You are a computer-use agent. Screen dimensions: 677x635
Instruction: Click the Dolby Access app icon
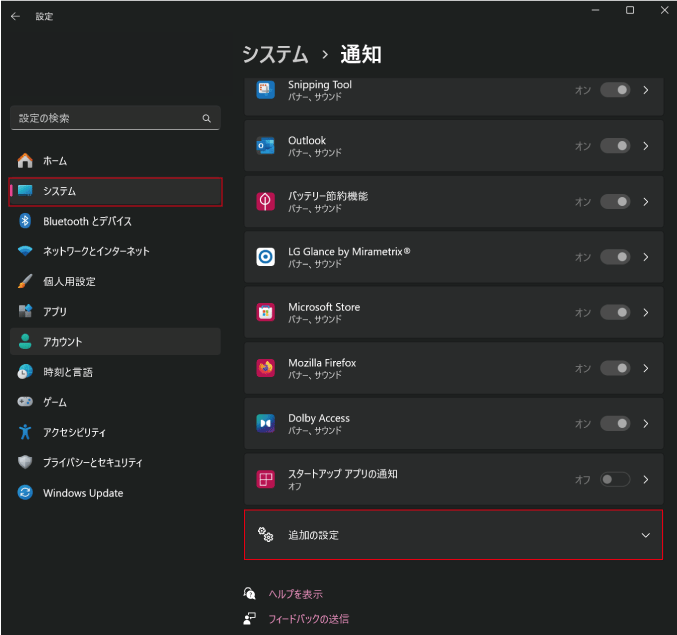point(265,423)
